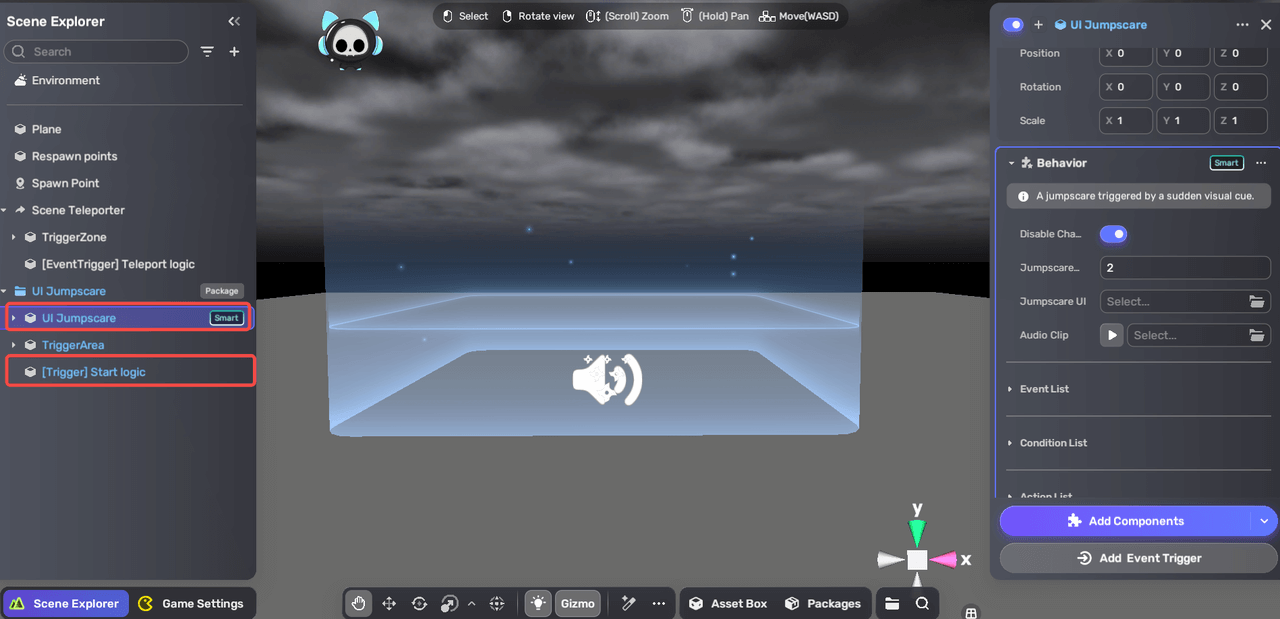1280x619 pixels.
Task: Open the Jumpscare UI file picker
Action: click(1257, 301)
